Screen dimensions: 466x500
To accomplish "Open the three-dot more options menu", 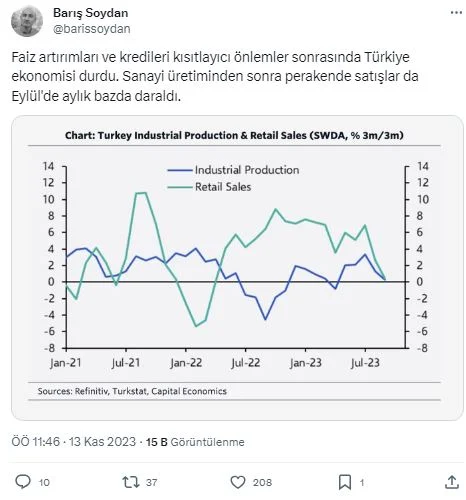I will 456,13.
